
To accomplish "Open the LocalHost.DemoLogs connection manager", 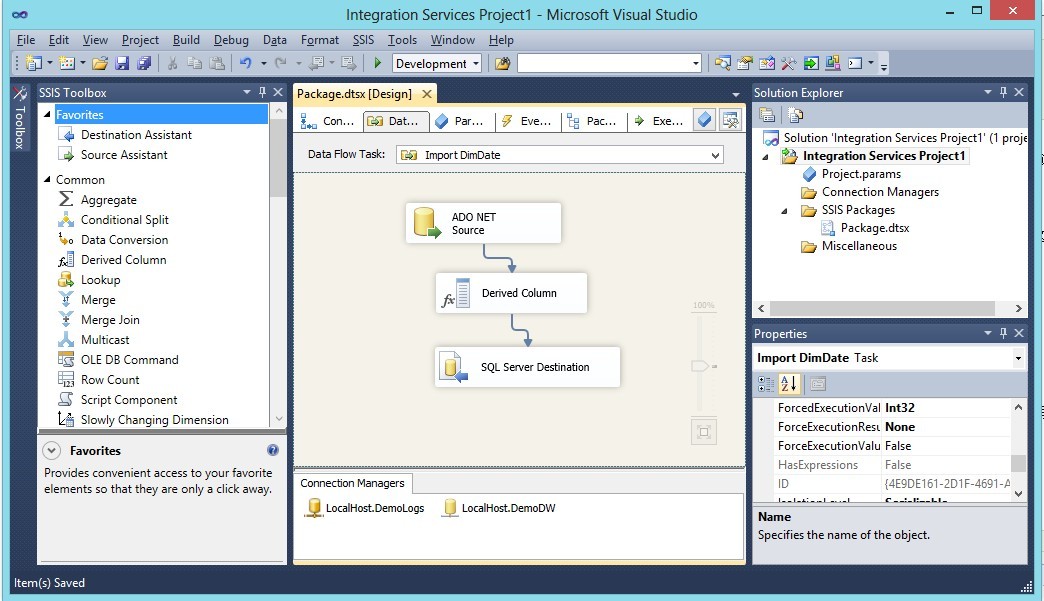I will coord(365,508).
